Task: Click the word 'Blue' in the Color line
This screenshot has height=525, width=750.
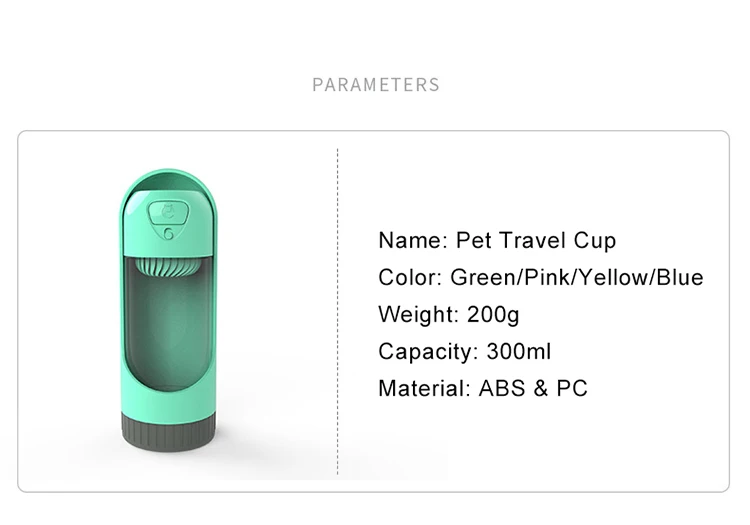Action: point(679,277)
